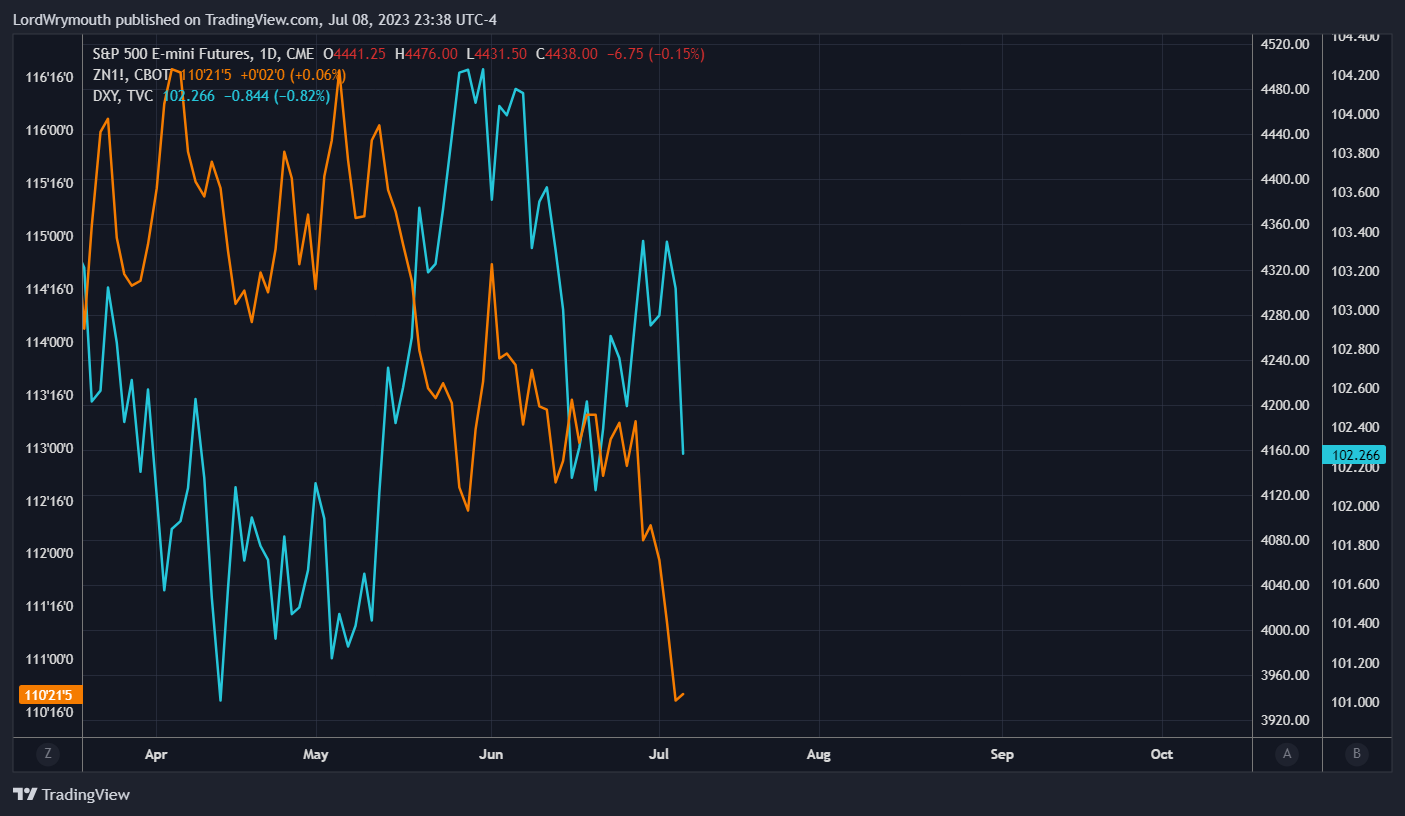Click the ZN1! change +0'02'0 (+0.06%)

[293, 75]
